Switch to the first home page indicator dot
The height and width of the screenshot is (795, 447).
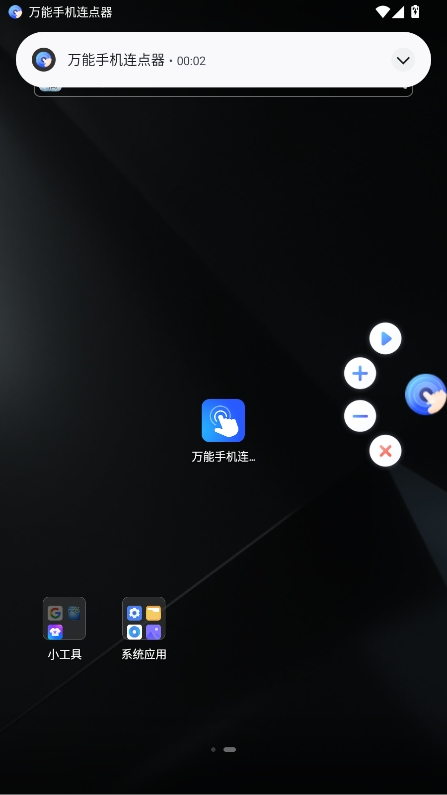[213, 749]
